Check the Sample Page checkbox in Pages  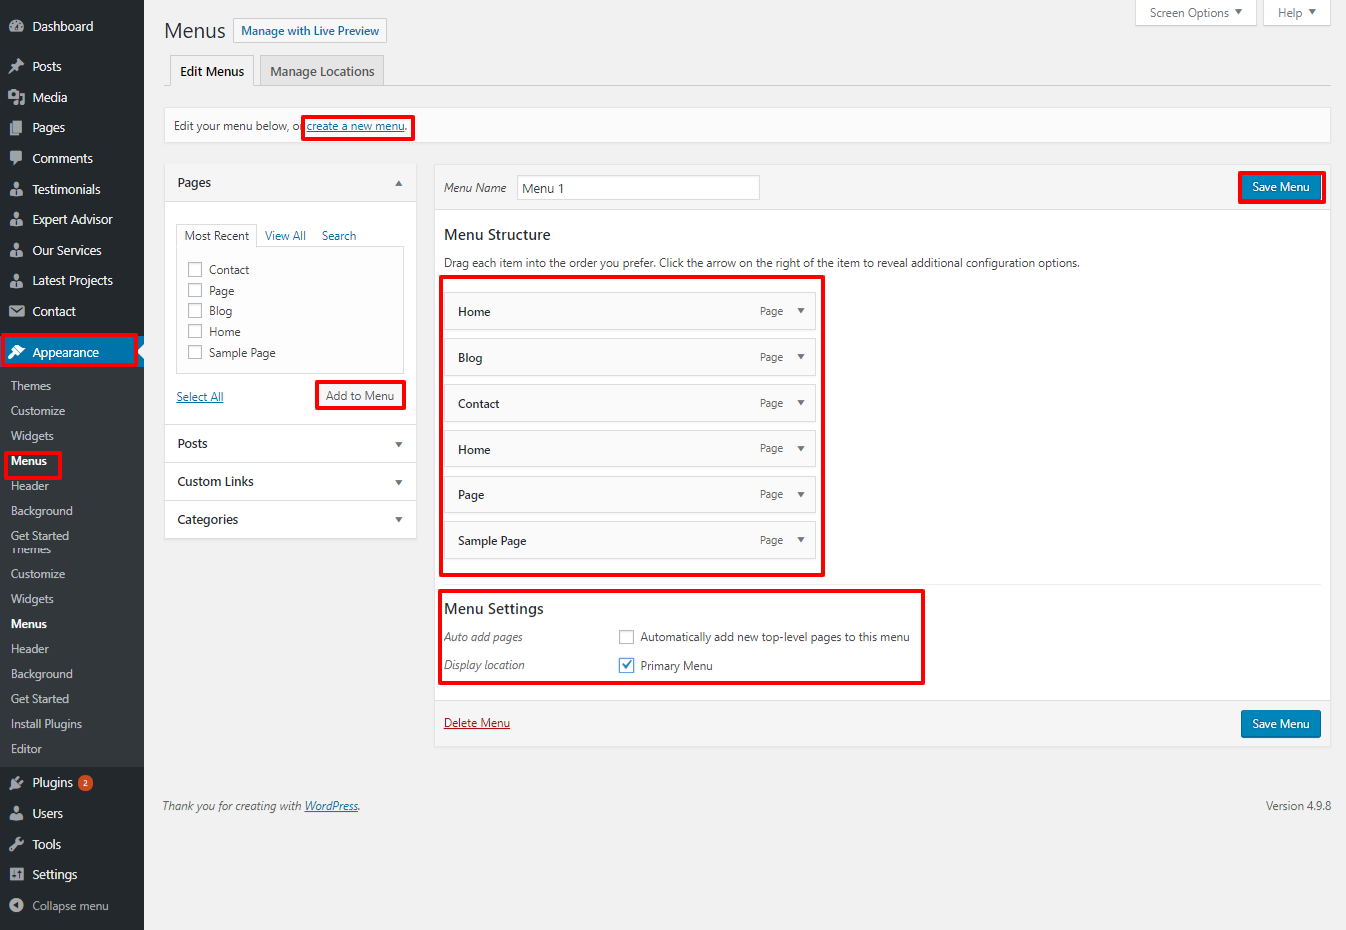(195, 352)
